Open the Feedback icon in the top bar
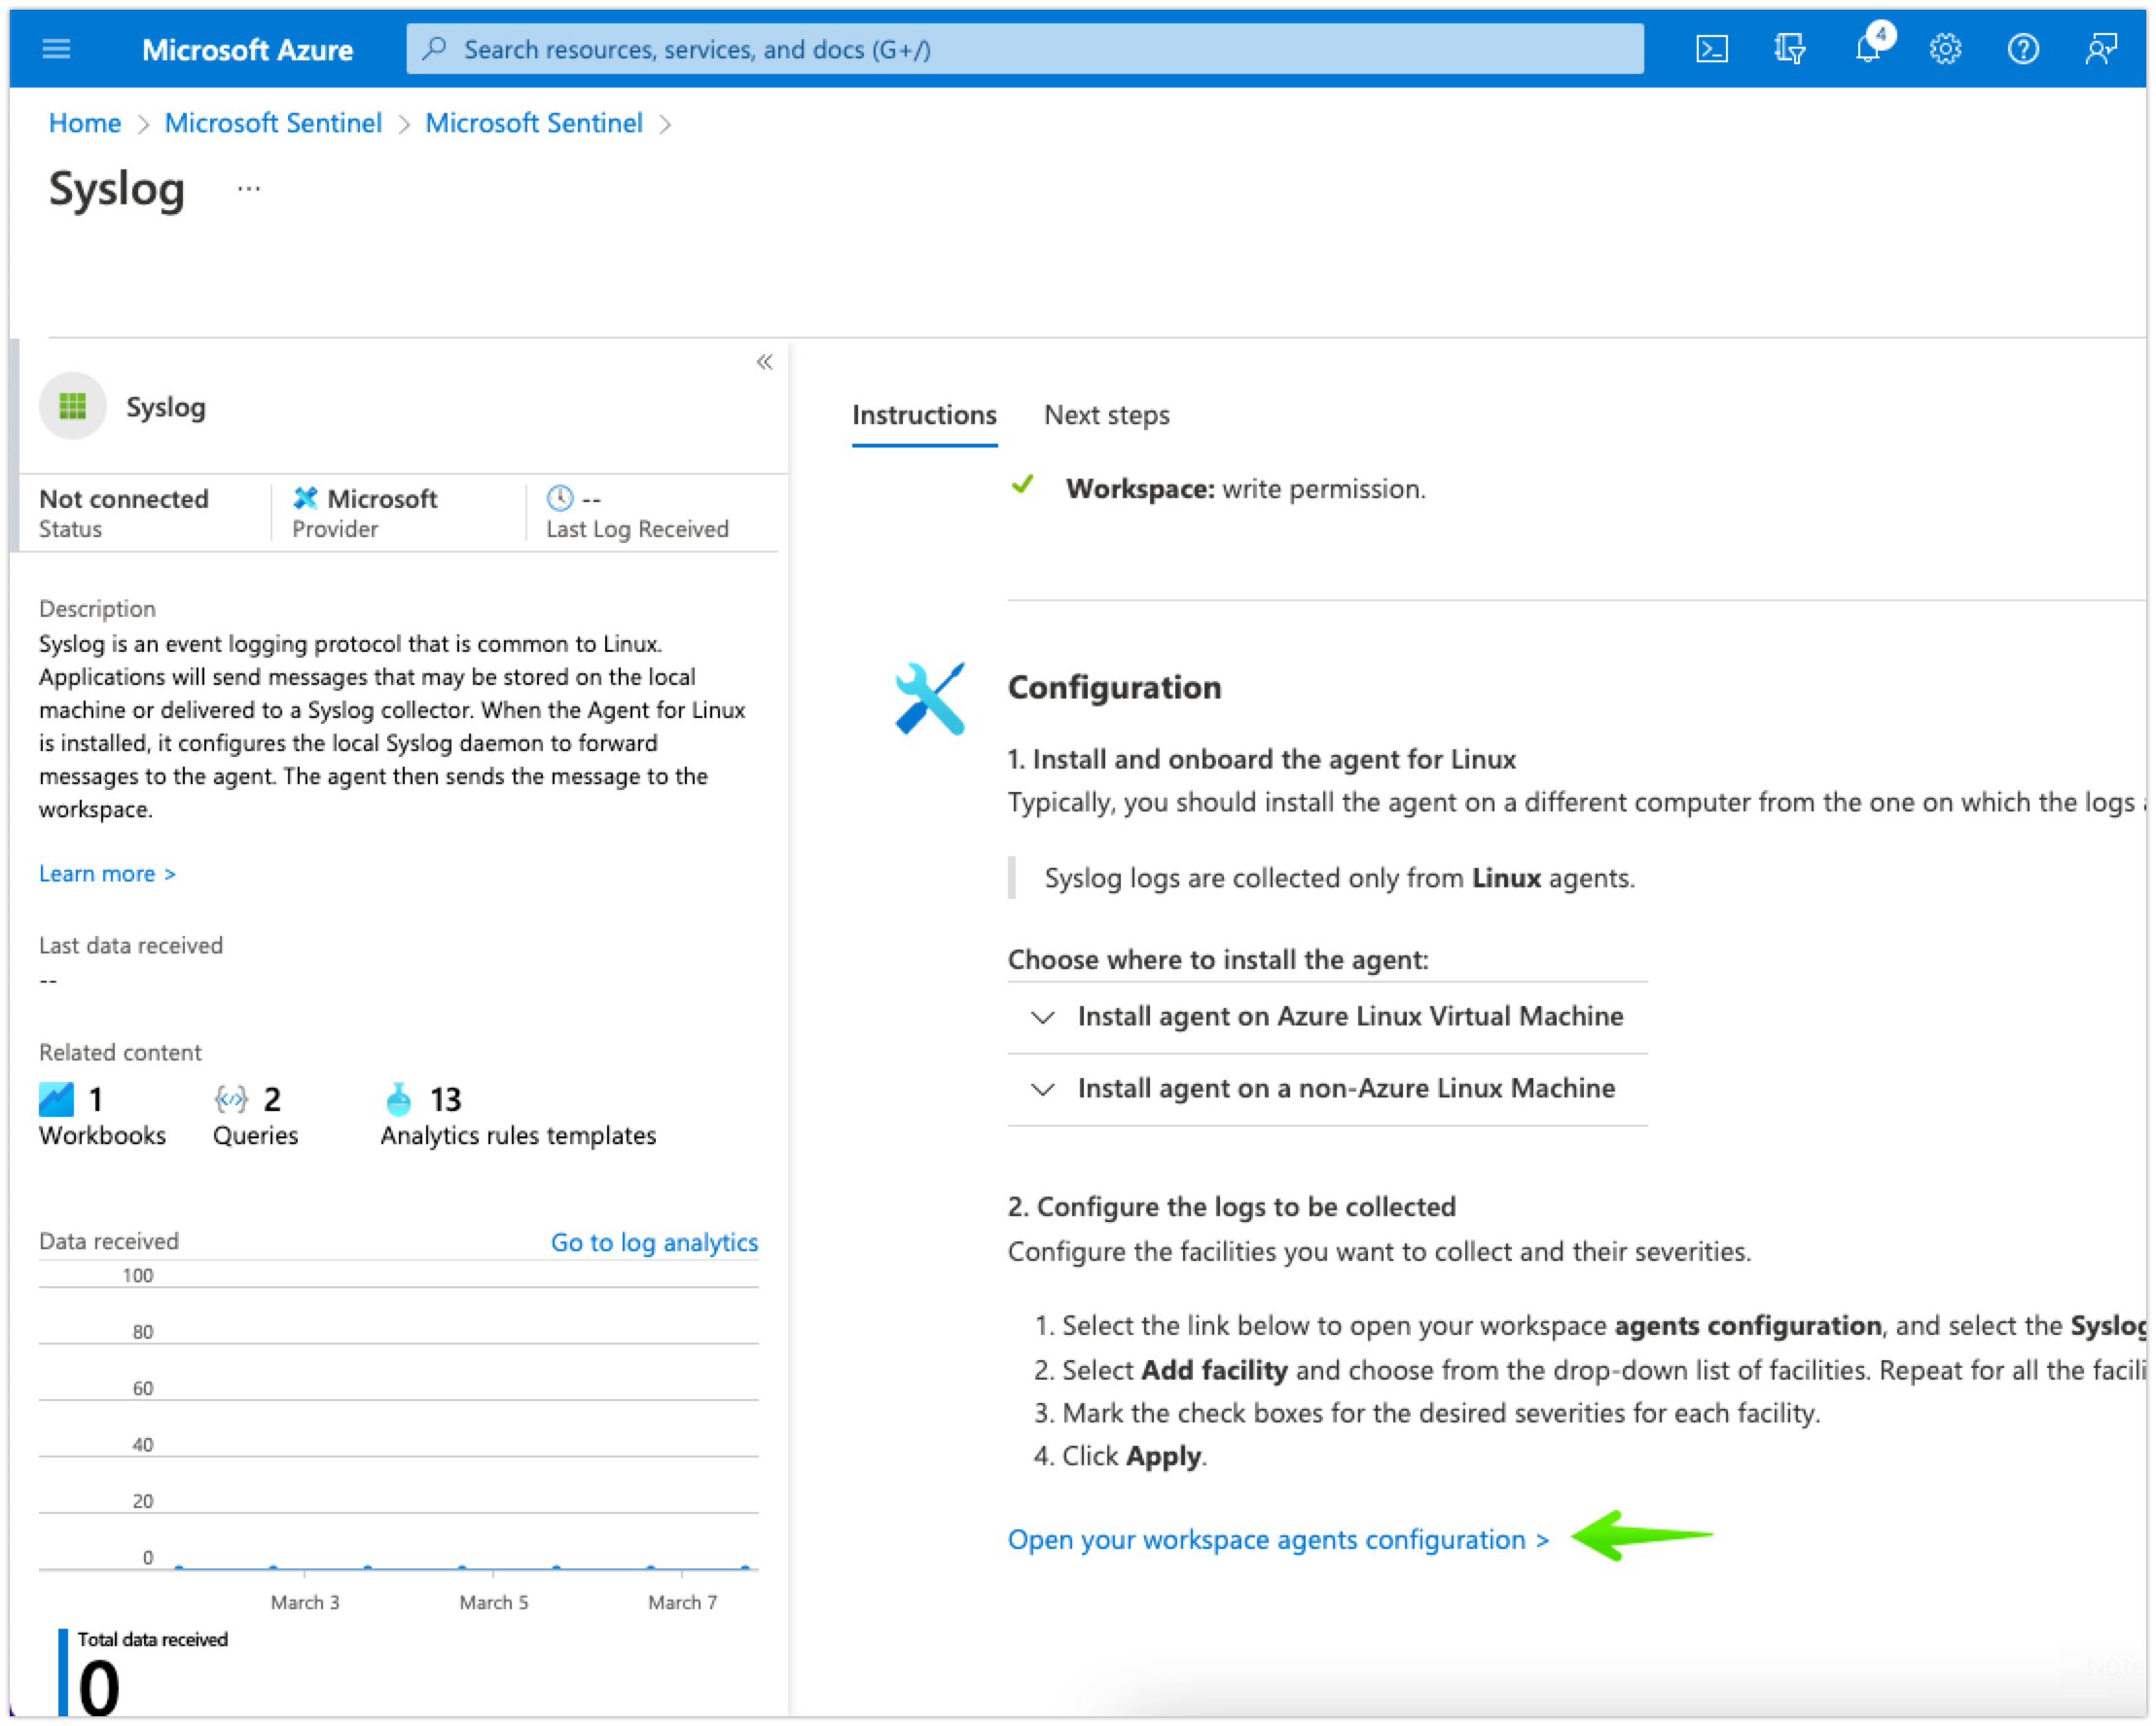 coord(2100,48)
